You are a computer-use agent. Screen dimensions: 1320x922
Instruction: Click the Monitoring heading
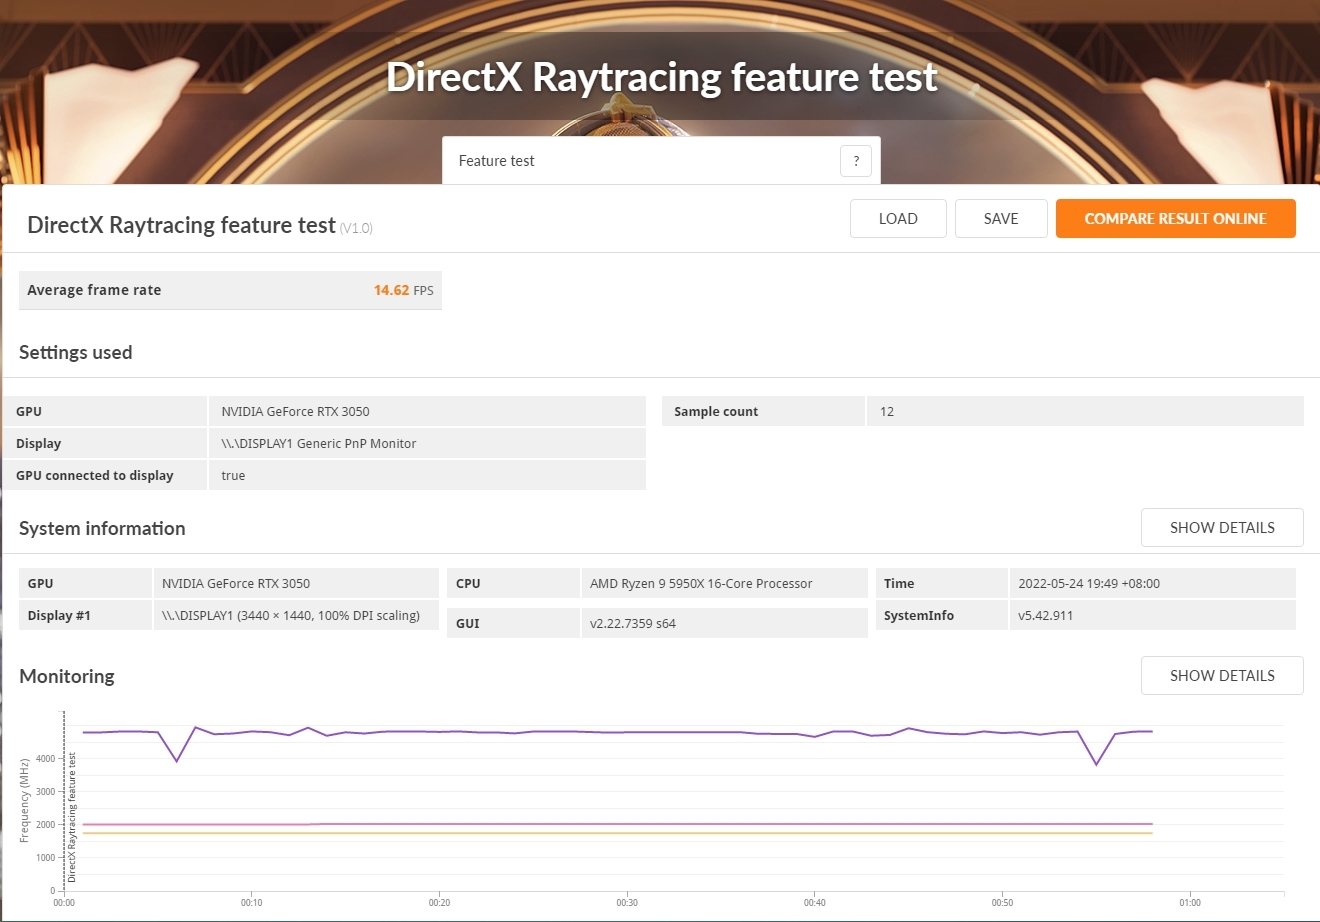click(x=67, y=676)
